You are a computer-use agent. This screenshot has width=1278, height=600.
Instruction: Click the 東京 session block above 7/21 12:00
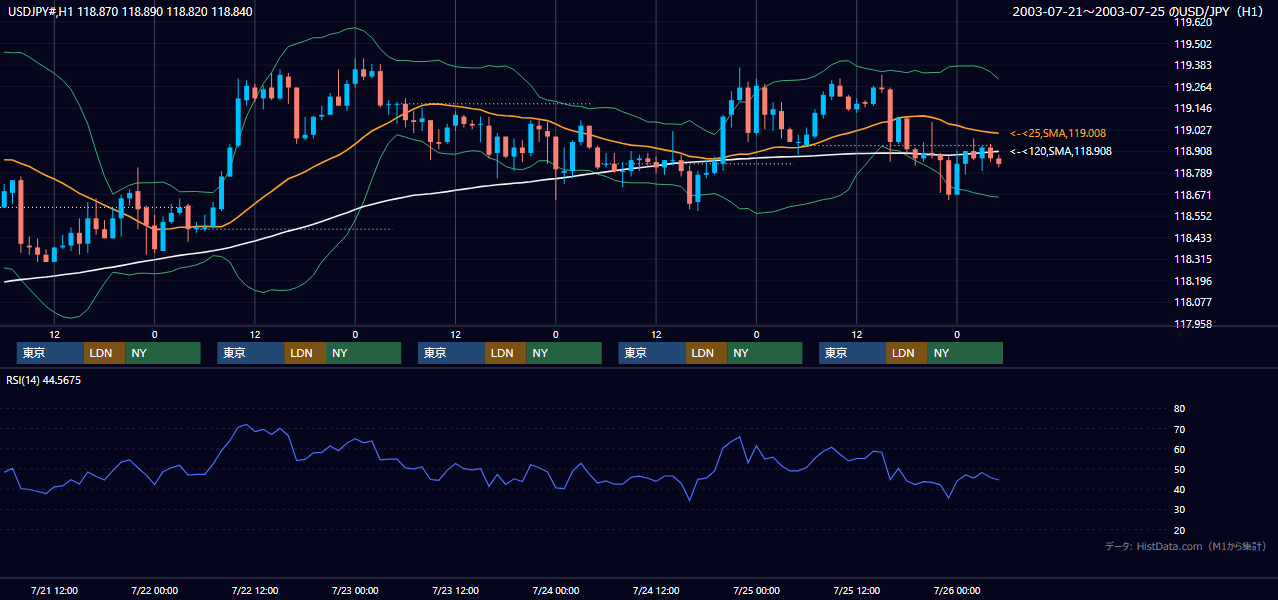coord(50,353)
